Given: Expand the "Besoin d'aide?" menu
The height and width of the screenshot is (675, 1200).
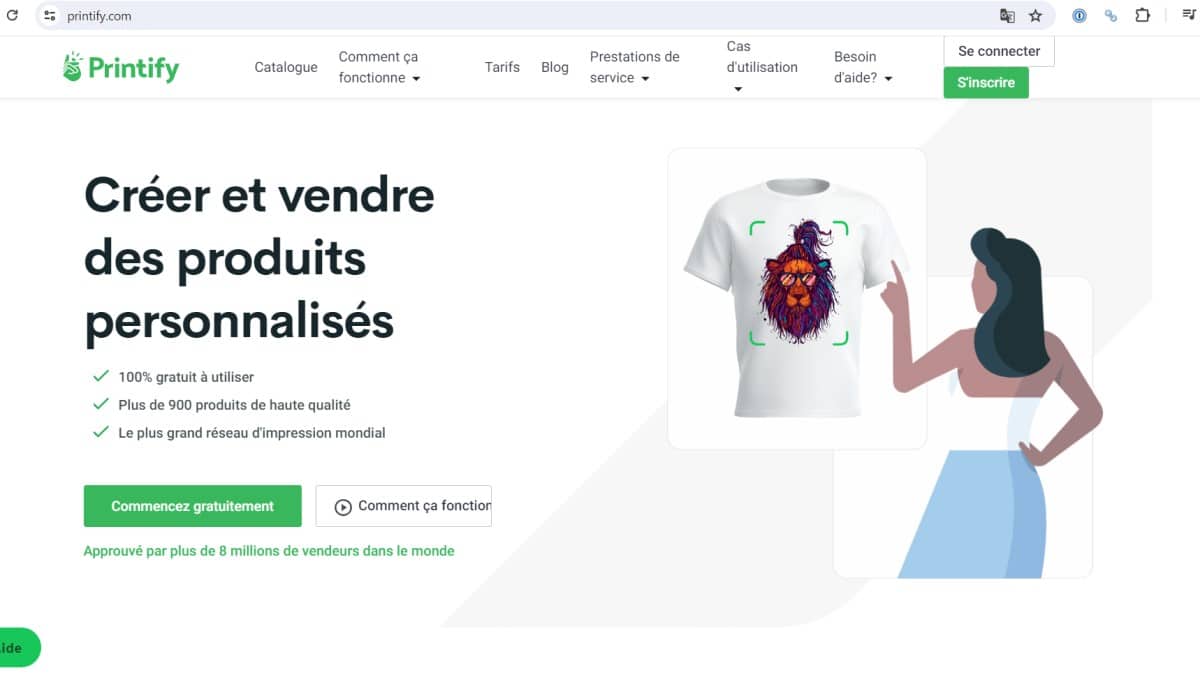Looking at the screenshot, I should [863, 67].
